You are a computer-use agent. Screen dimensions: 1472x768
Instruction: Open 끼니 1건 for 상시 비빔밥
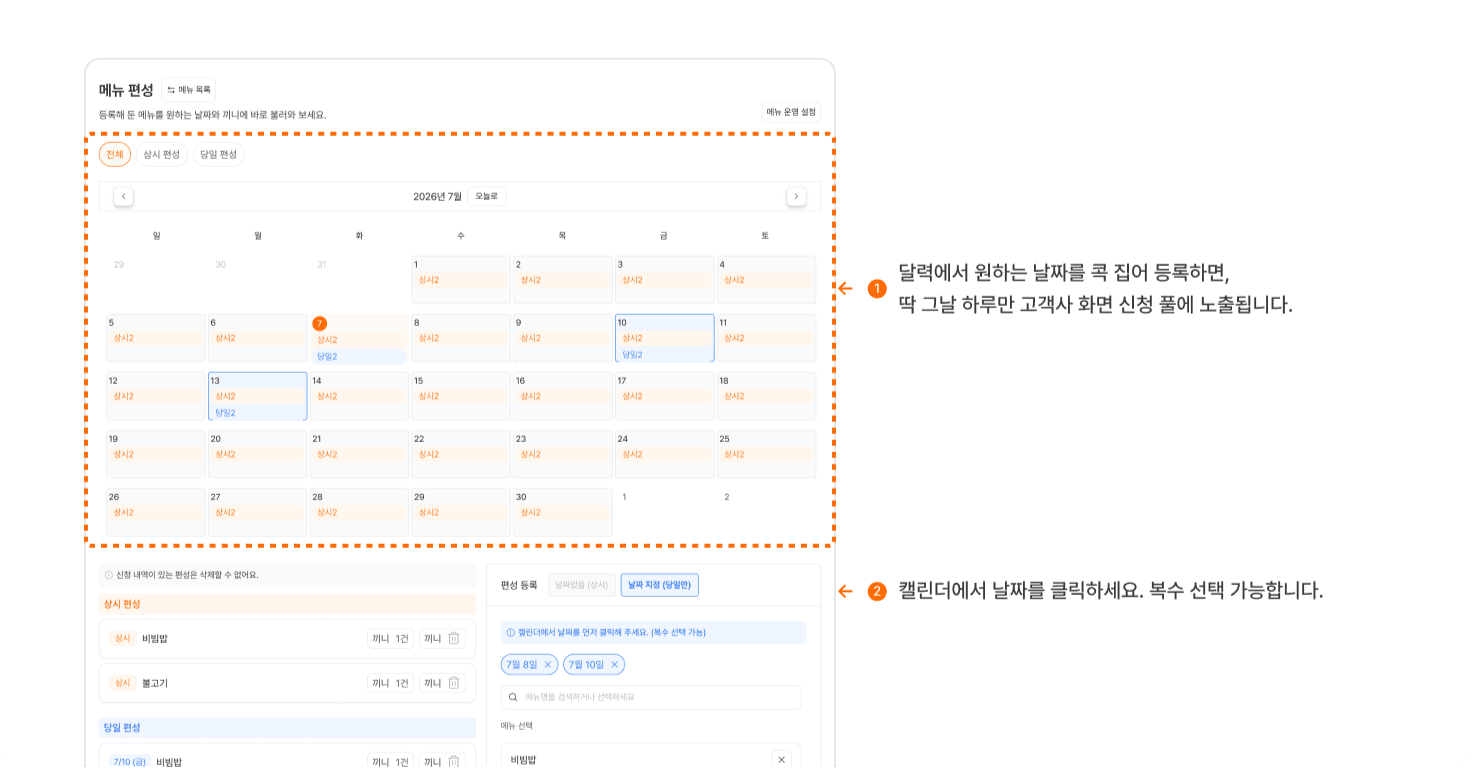point(390,638)
